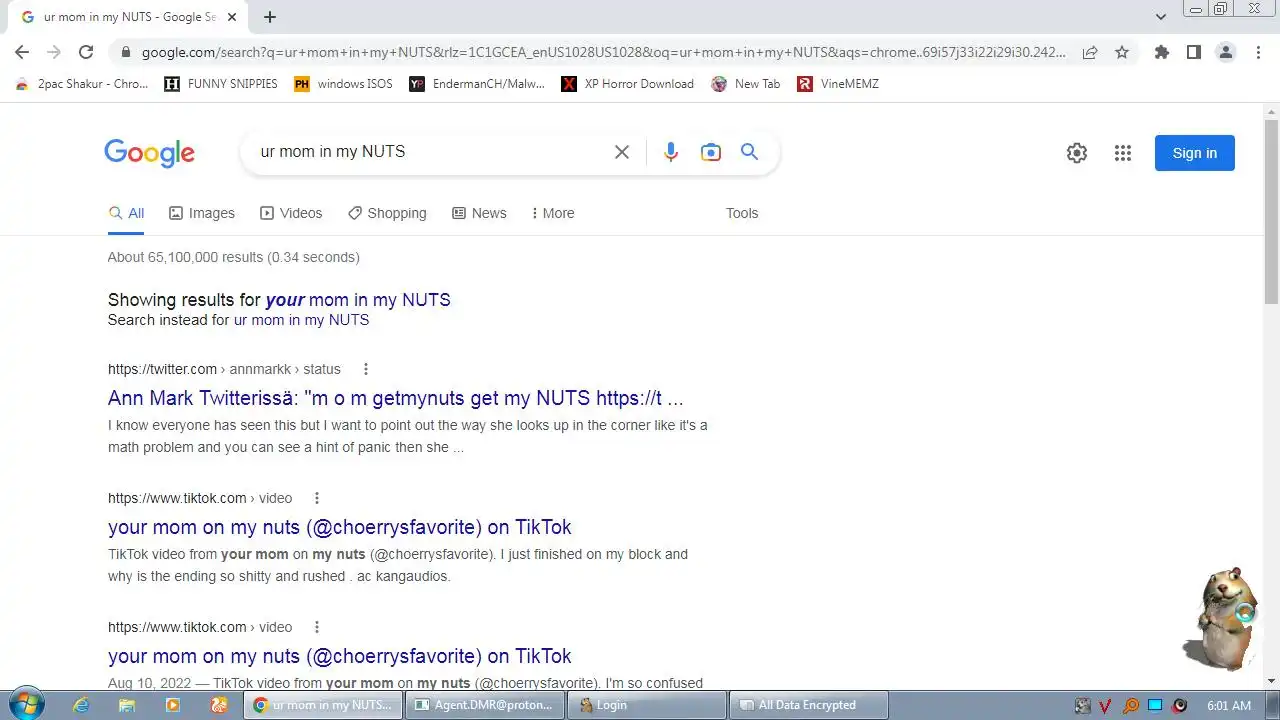Viewport: 1280px width, 720px height.
Task: Open Login taskbar window
Action: click(x=646, y=705)
